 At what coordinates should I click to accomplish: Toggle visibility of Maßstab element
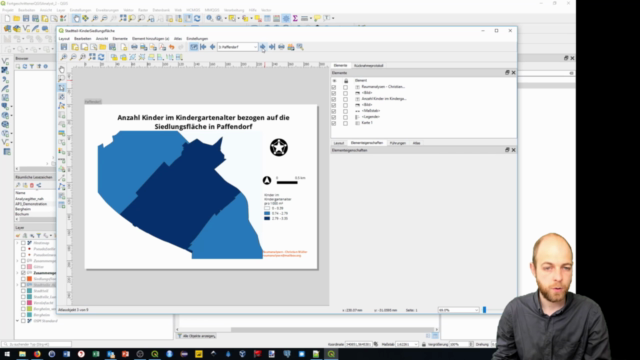click(333, 111)
